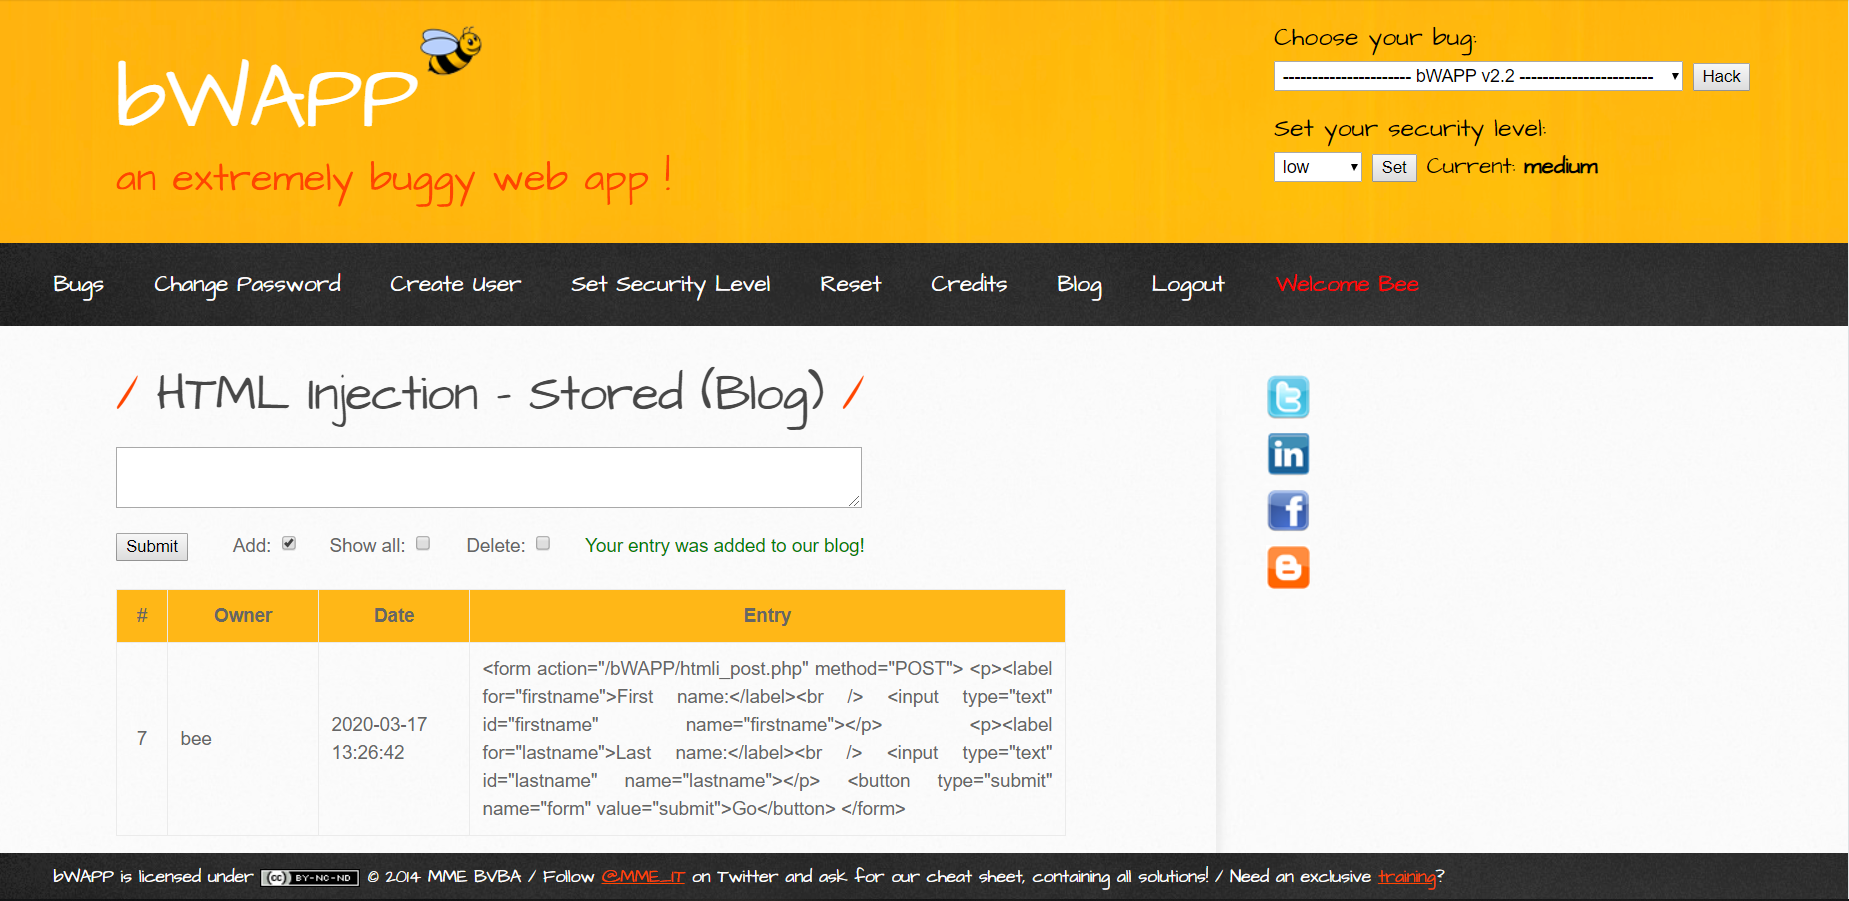This screenshot has width=1849, height=901.
Task: Open the Twitter social icon
Action: [1288, 397]
